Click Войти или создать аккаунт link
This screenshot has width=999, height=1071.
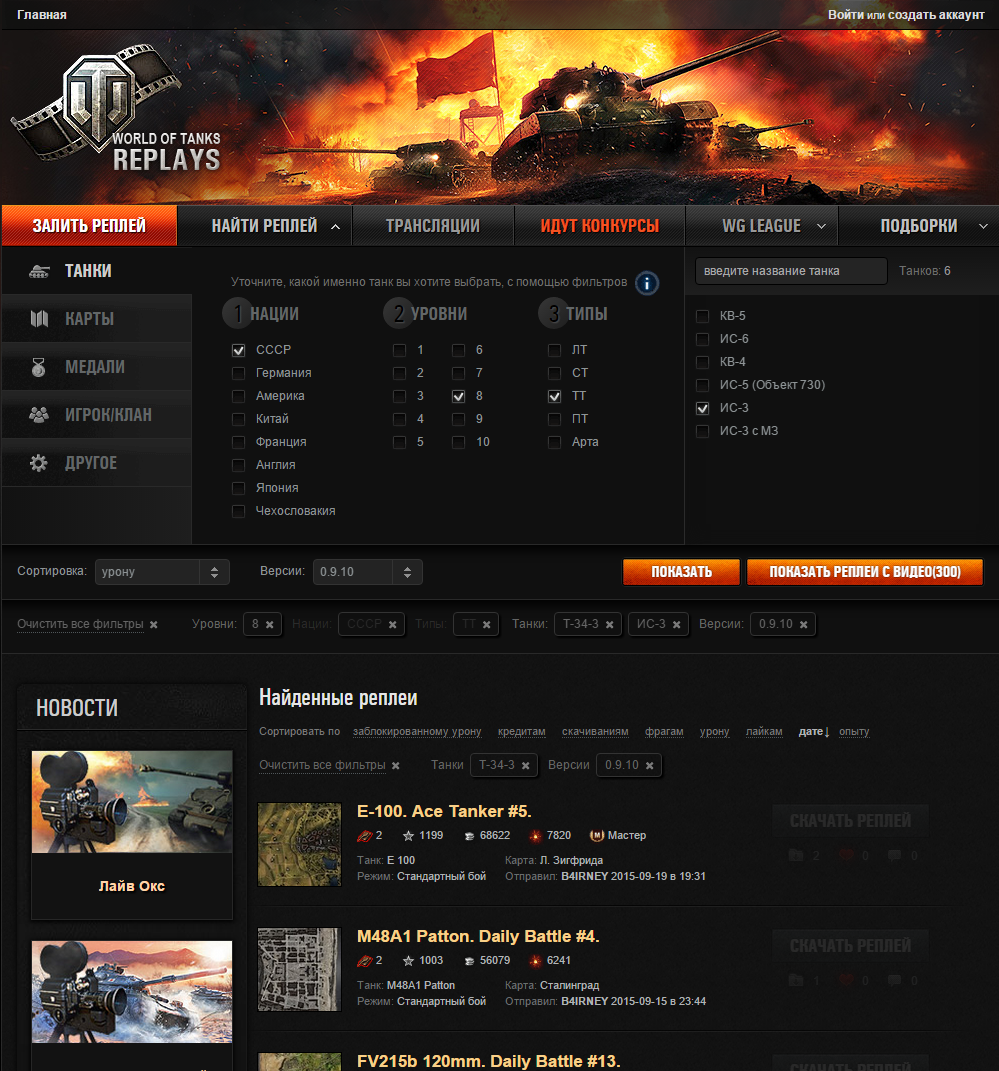click(x=906, y=14)
